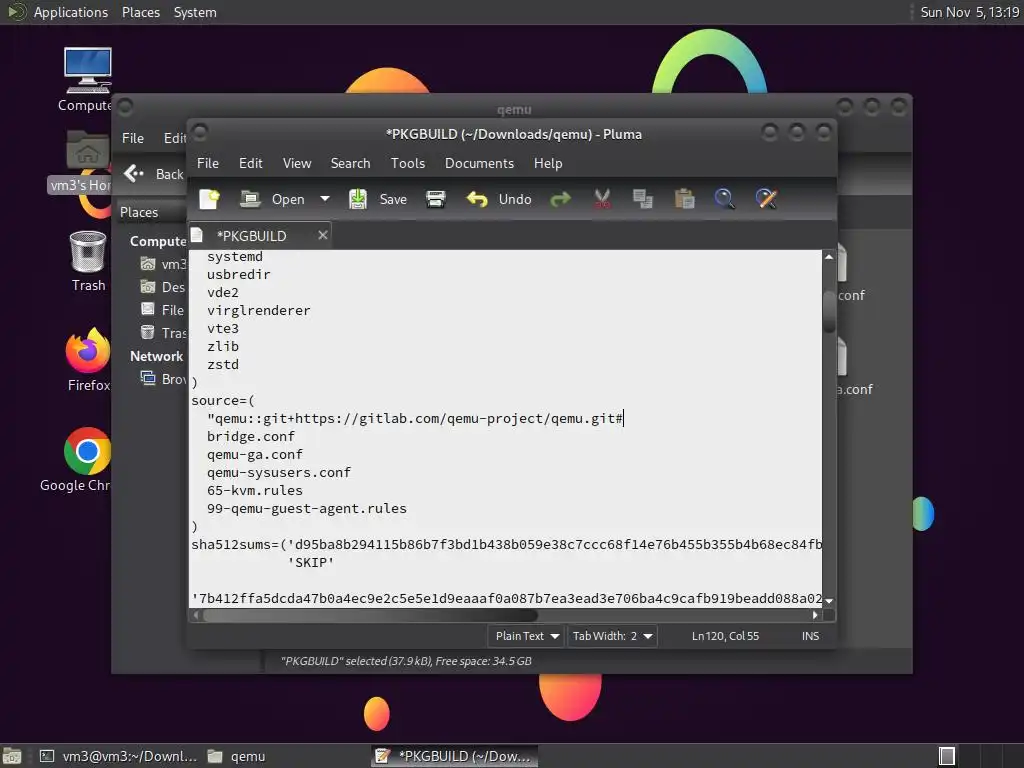Click the Redo green arrow icon

coord(560,199)
